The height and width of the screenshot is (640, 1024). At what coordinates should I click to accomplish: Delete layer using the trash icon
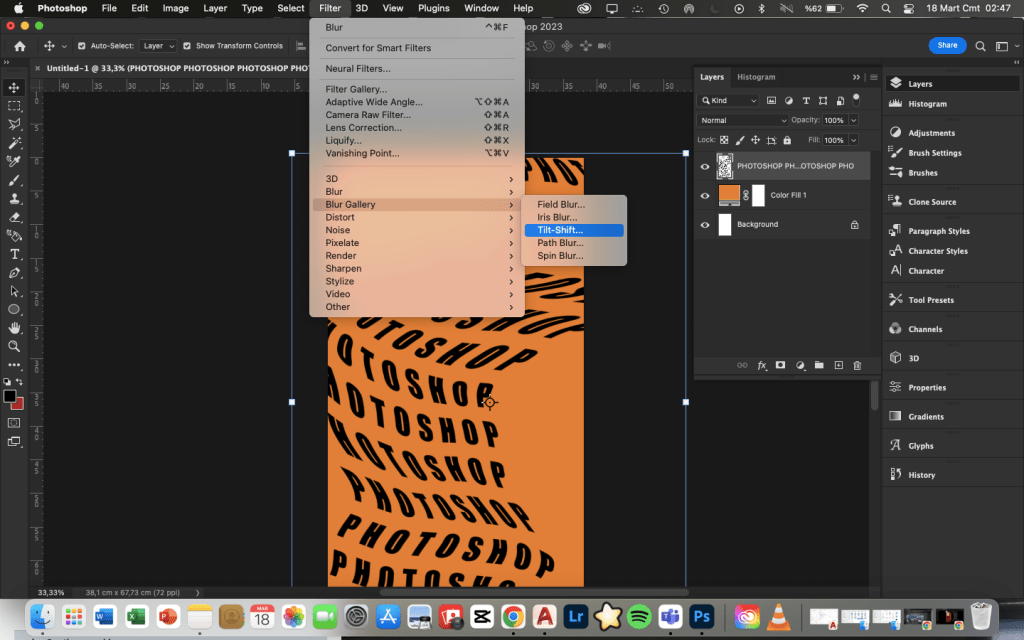(x=856, y=366)
